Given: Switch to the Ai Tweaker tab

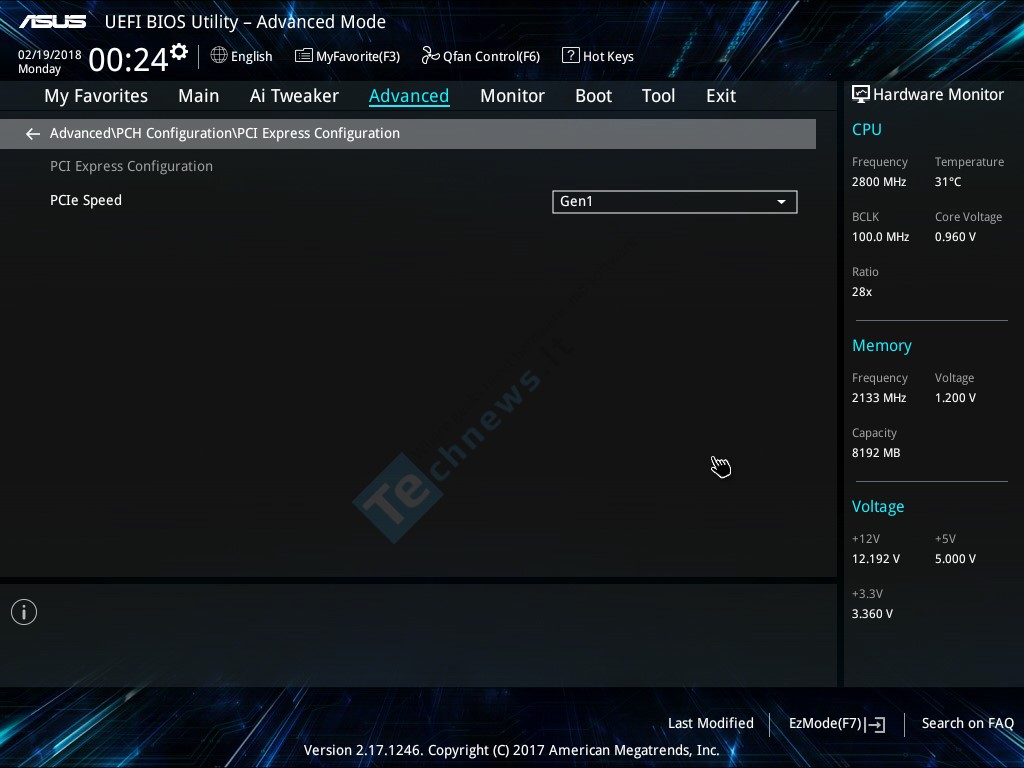Looking at the screenshot, I should (x=294, y=96).
